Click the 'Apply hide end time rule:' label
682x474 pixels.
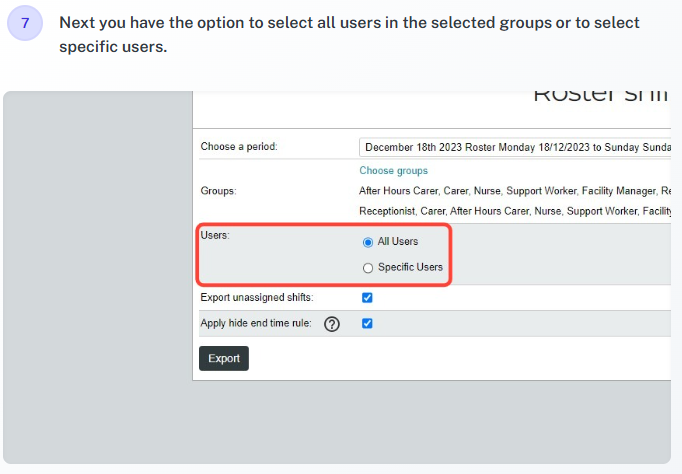click(x=256, y=323)
